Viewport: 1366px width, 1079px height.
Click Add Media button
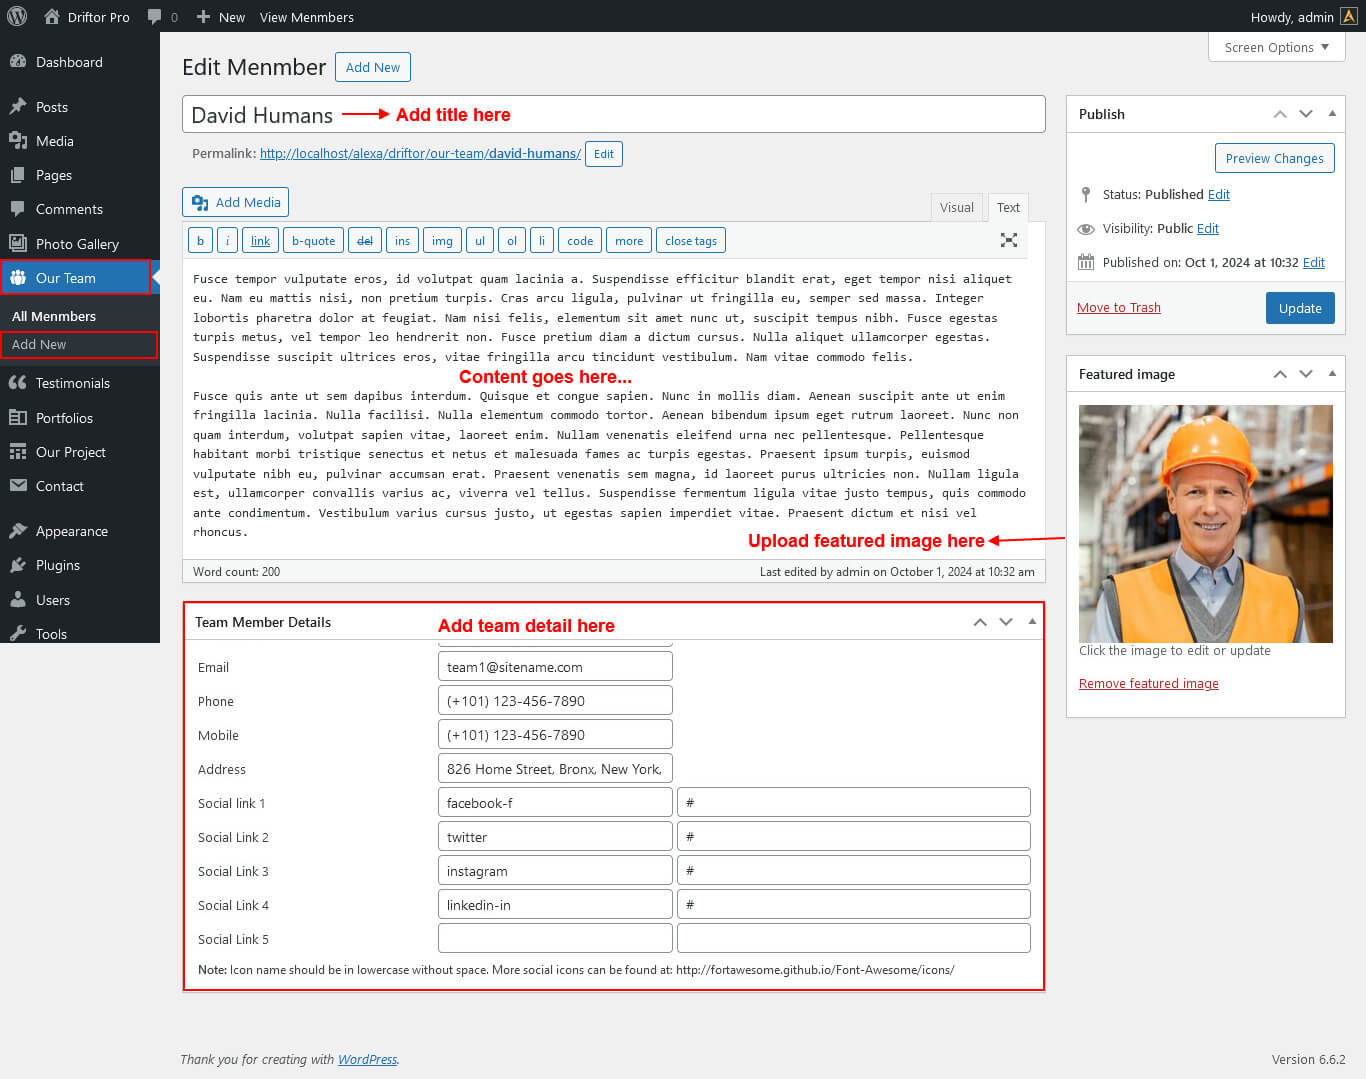tap(236, 202)
